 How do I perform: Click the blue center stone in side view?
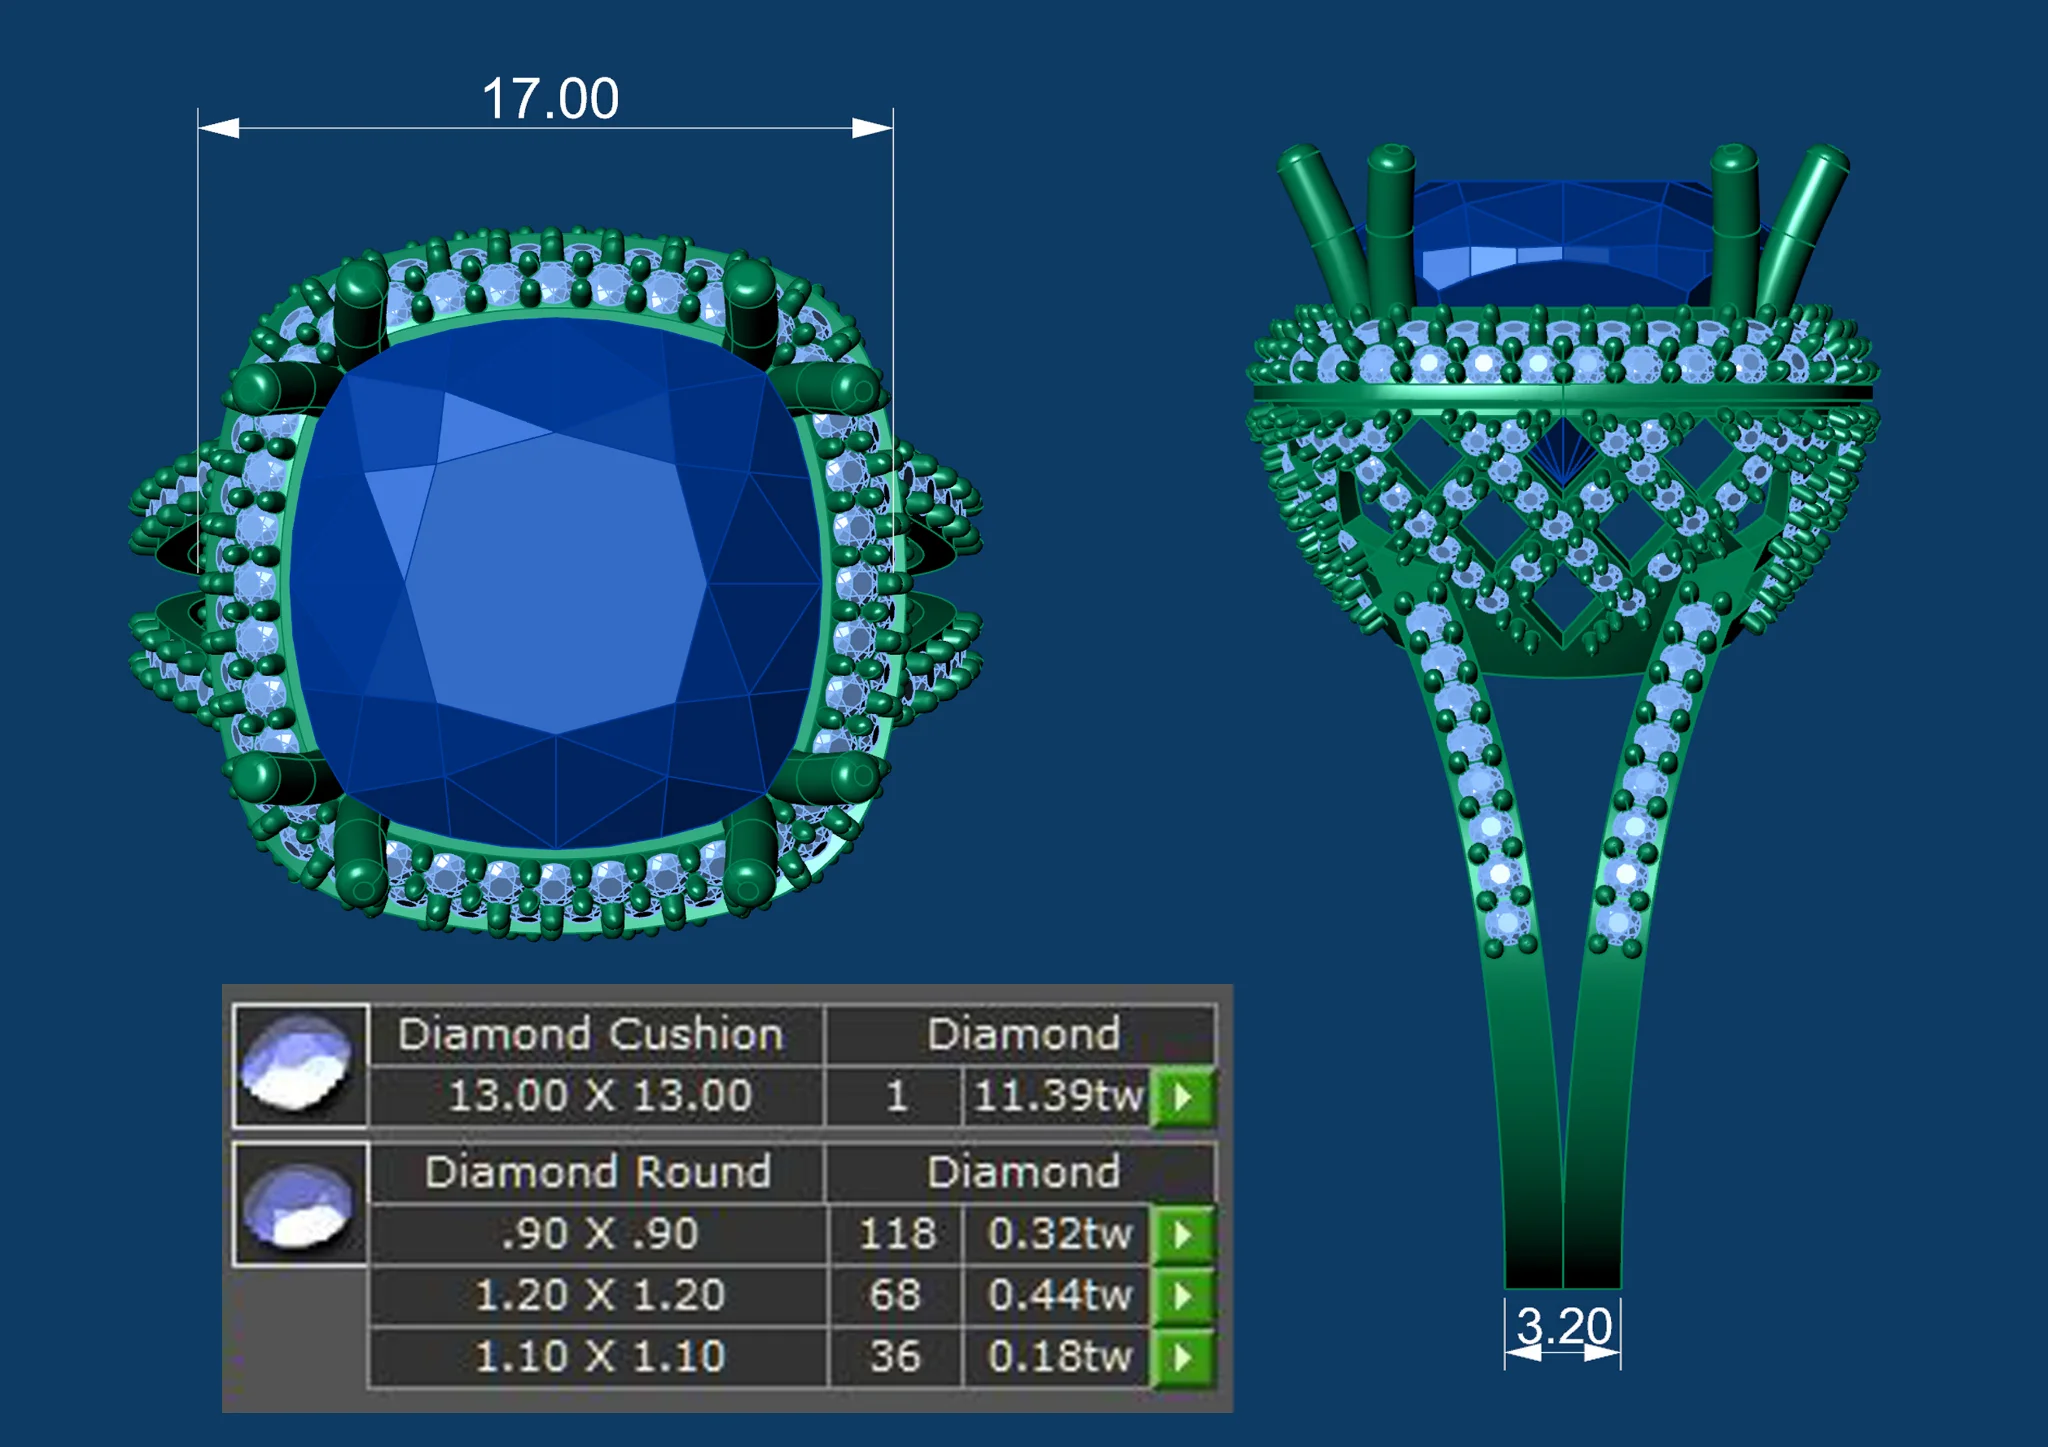[x=1562, y=245]
